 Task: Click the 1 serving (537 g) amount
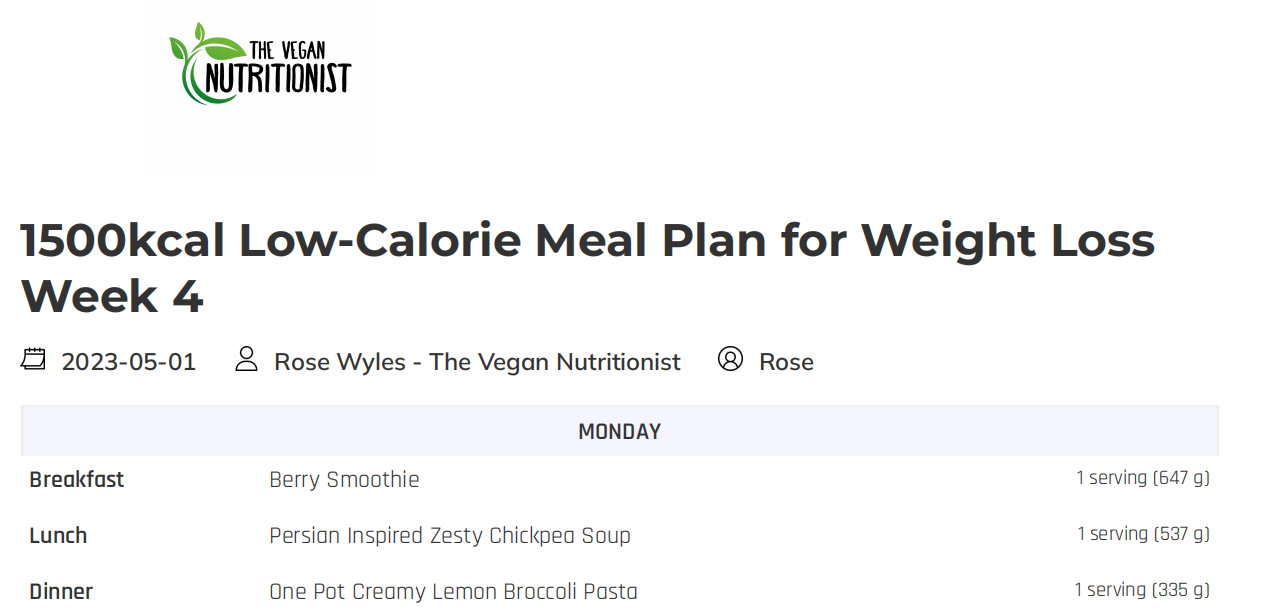(1143, 534)
